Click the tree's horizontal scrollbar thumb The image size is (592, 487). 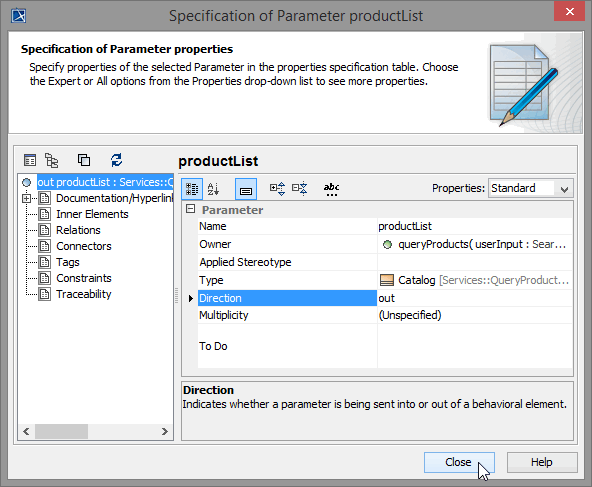pos(62,431)
